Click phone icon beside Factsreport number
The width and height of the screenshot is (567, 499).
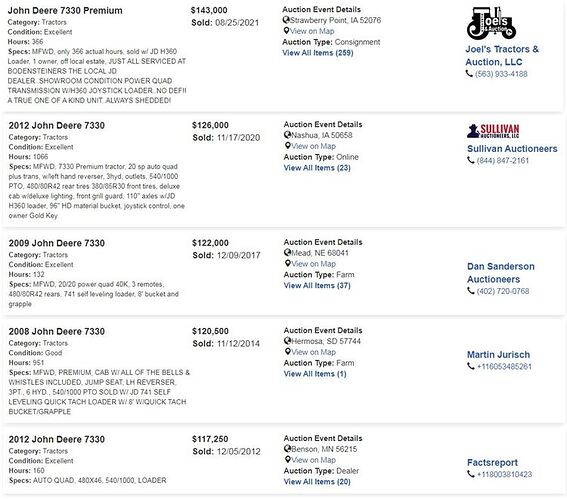(470, 474)
